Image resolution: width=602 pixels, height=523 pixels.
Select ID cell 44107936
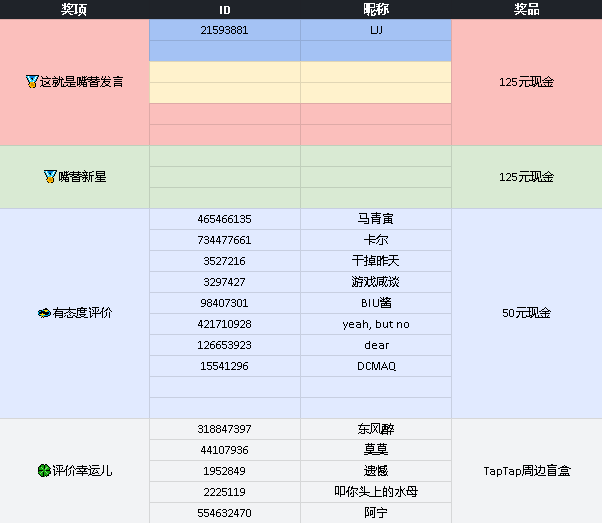pos(225,450)
